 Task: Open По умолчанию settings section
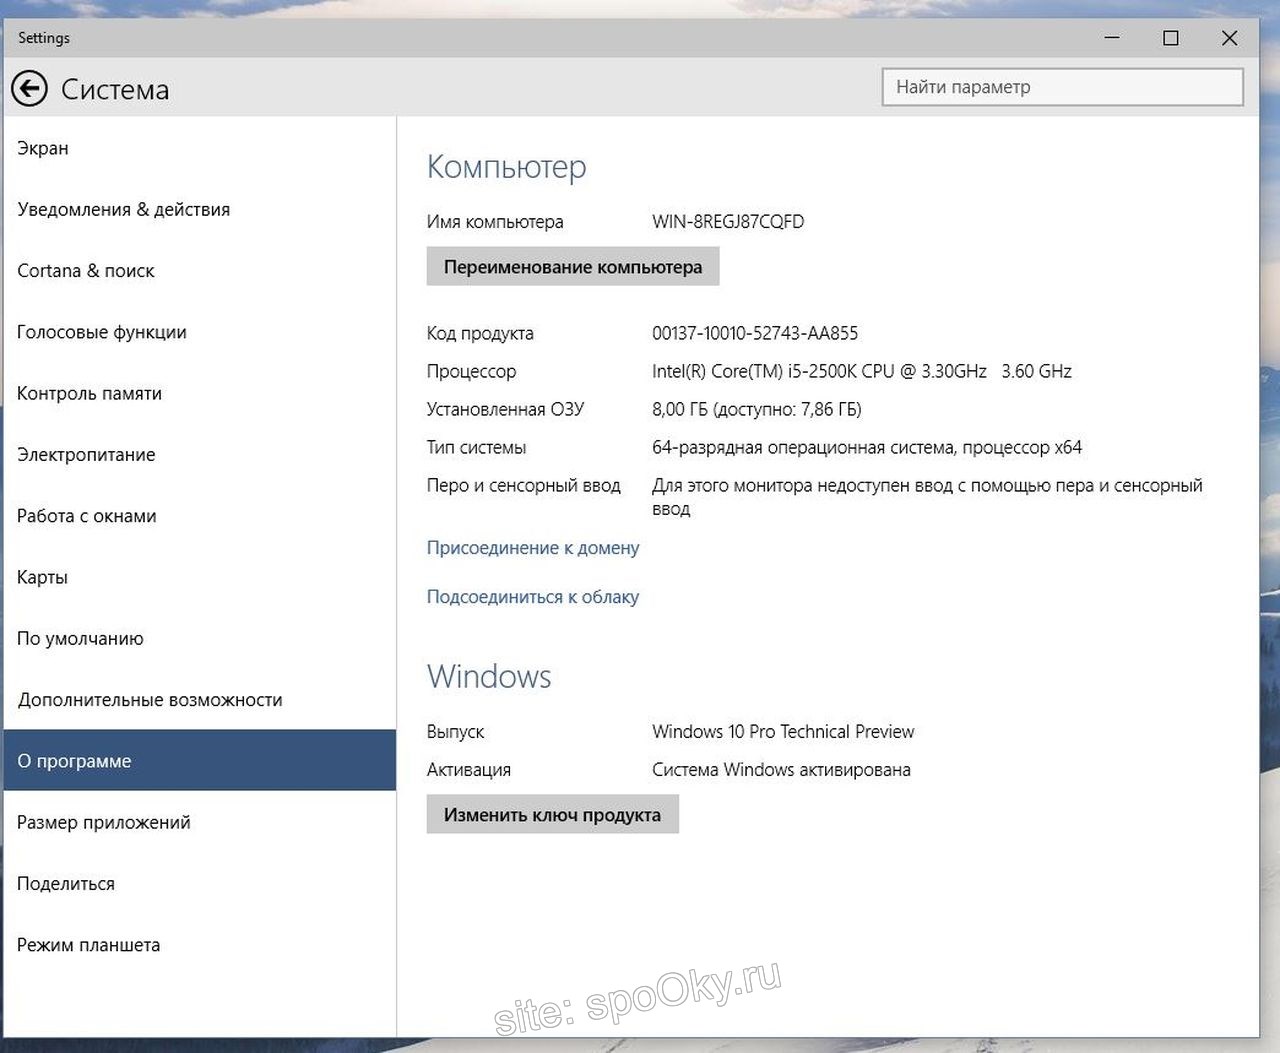(x=200, y=638)
